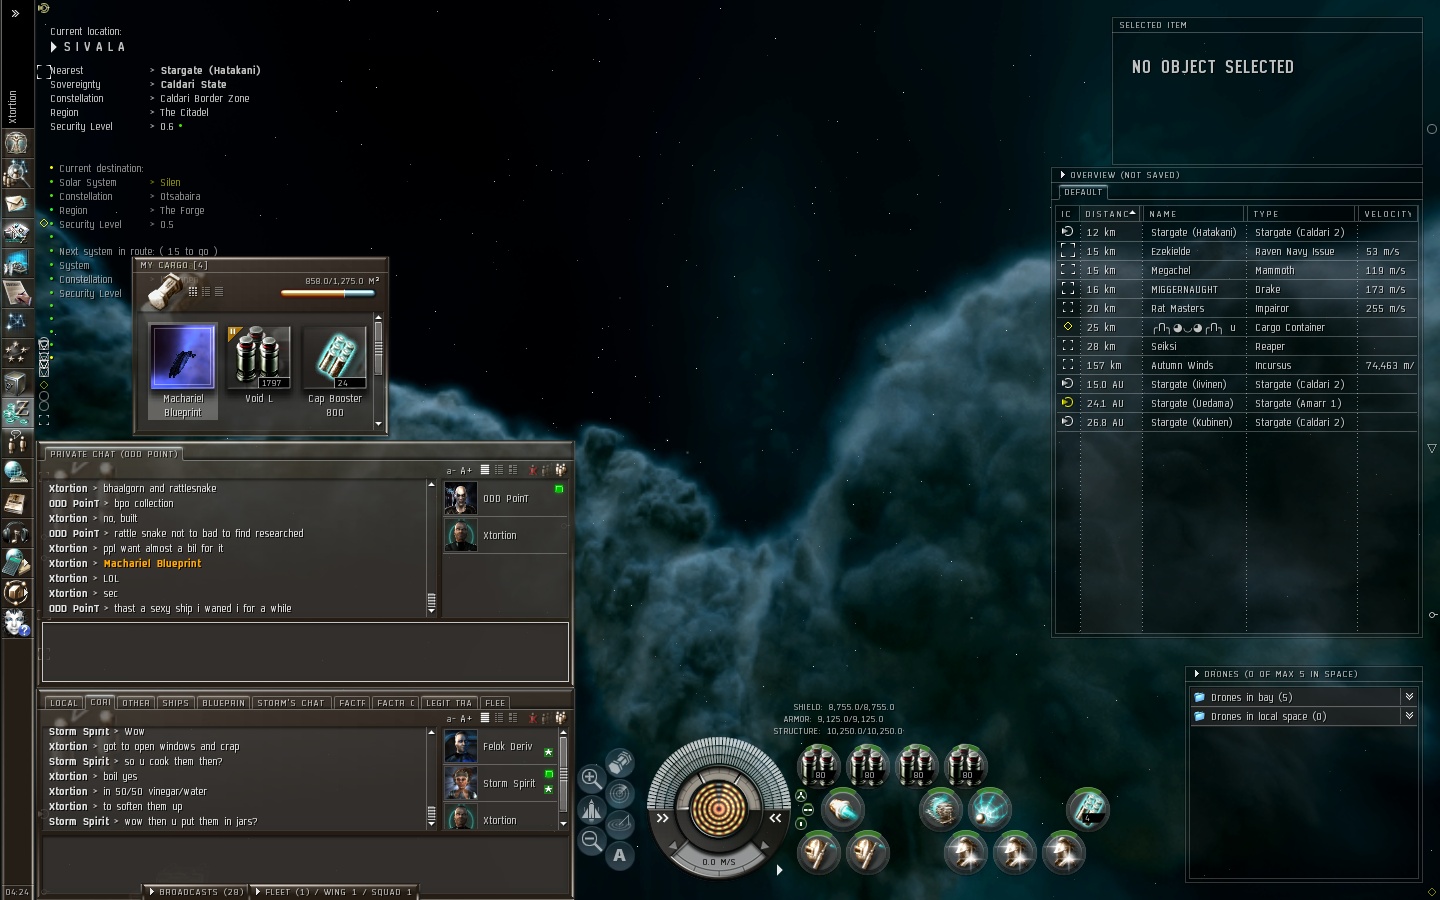Open People and Places in the sidebar
Viewport: 1440px width, 900px height.
pyautogui.click(x=16, y=172)
